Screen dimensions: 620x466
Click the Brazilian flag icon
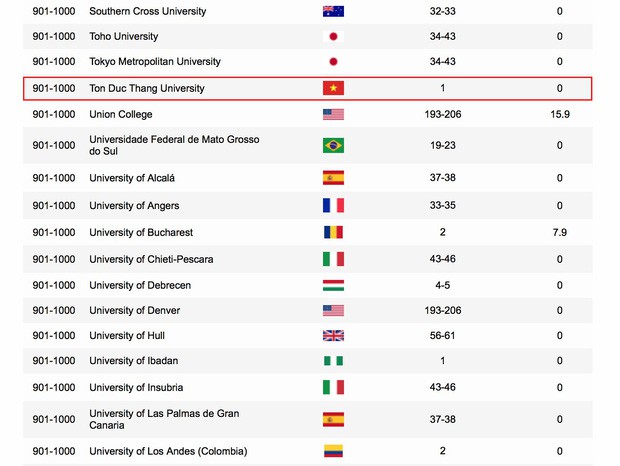(x=333, y=145)
